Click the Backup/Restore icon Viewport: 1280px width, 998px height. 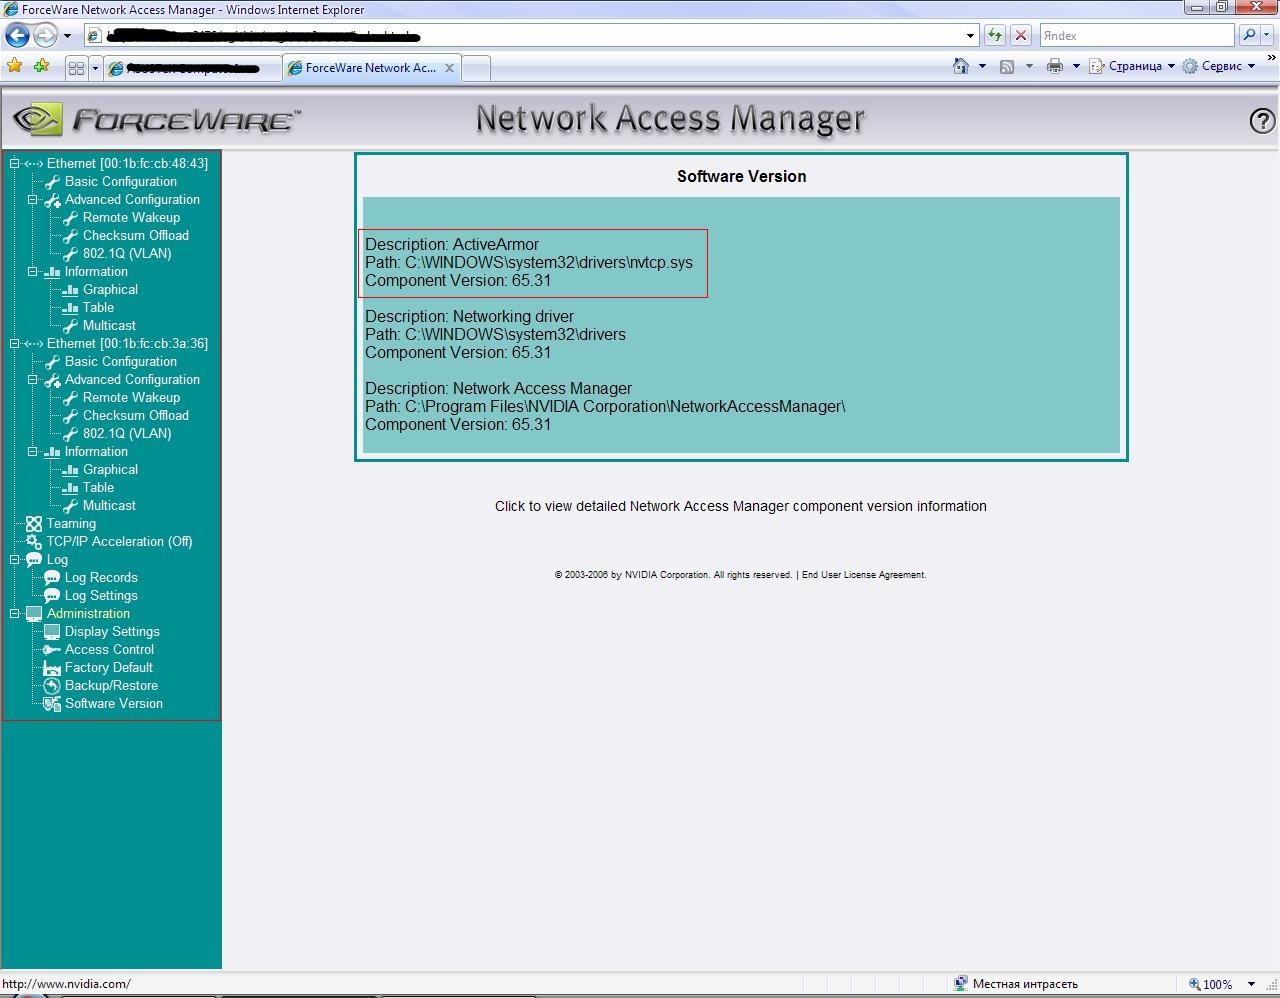click(52, 686)
